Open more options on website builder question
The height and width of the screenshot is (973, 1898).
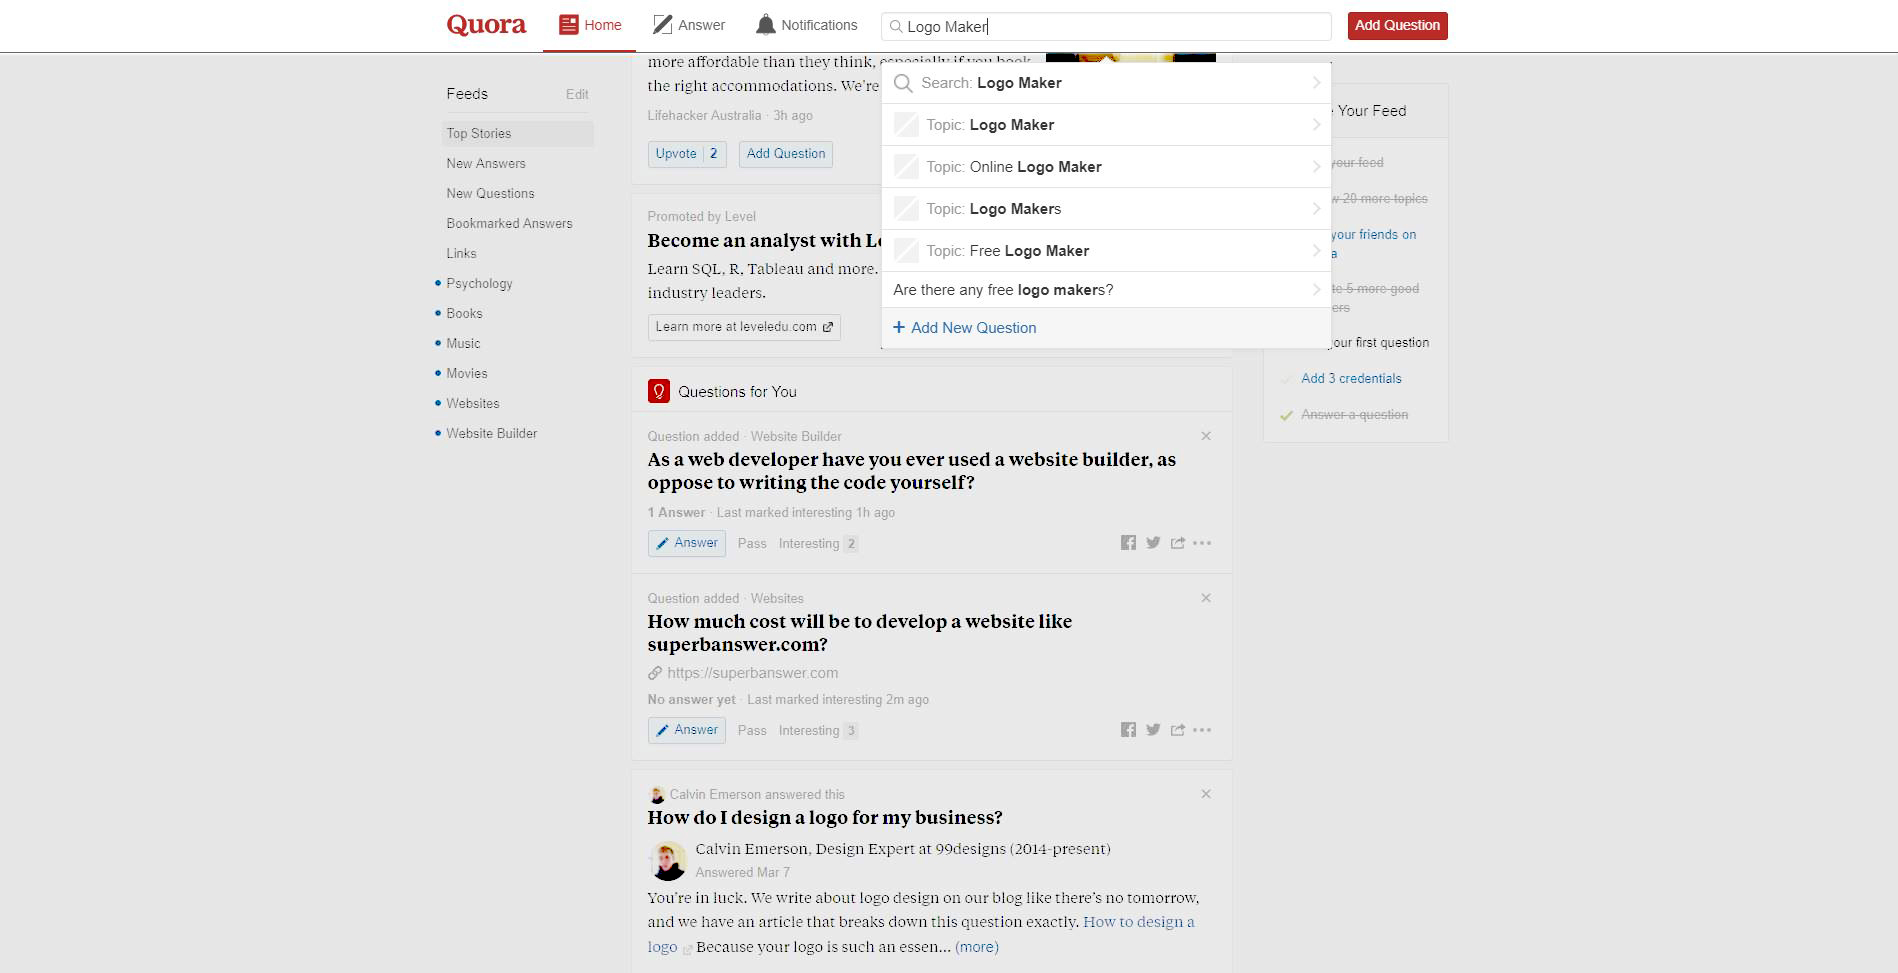(x=1202, y=543)
